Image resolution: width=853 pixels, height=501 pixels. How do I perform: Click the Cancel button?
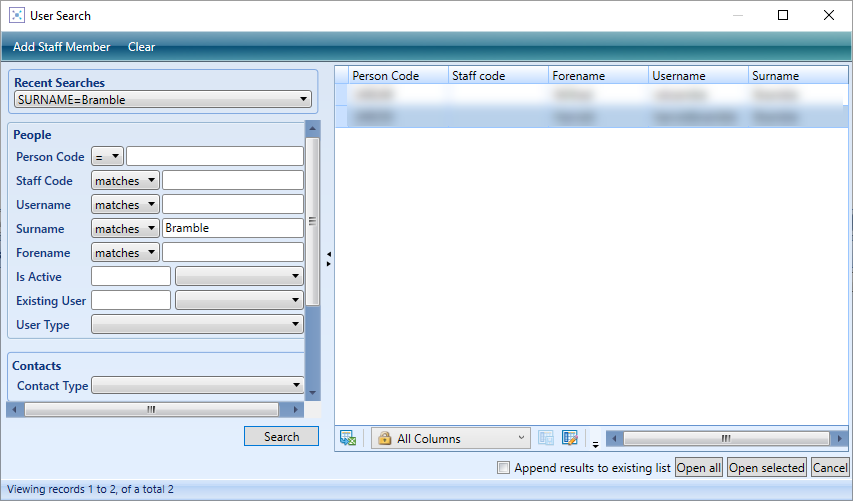830,467
